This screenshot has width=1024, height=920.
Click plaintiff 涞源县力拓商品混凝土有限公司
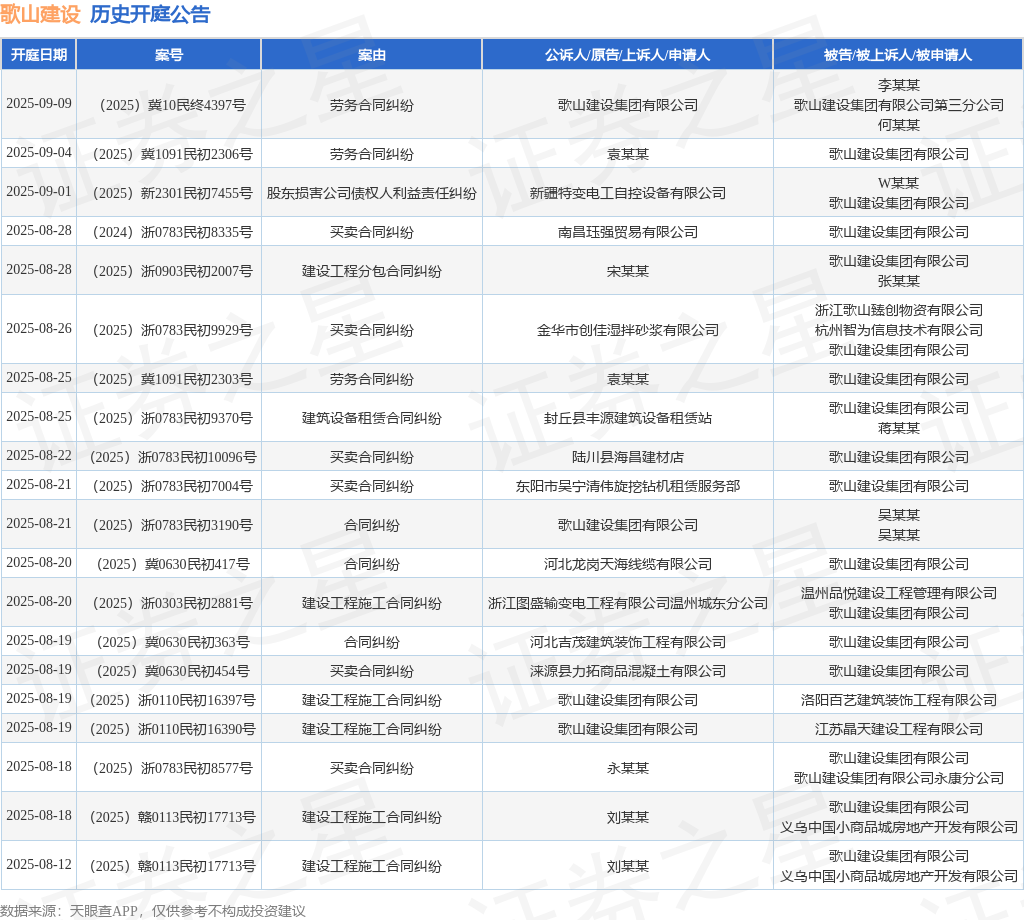click(628, 671)
